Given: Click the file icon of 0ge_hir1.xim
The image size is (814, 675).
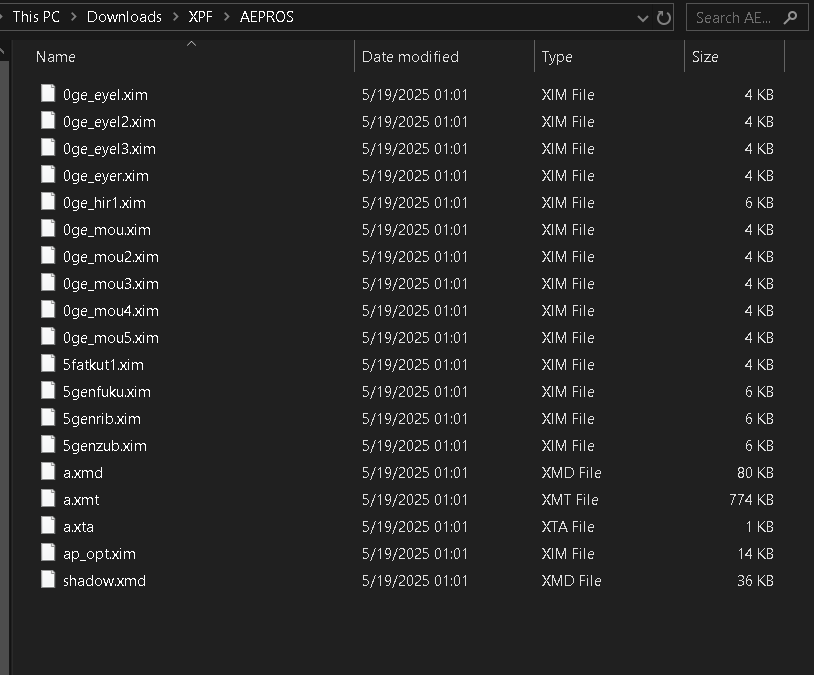Looking at the screenshot, I should point(48,202).
